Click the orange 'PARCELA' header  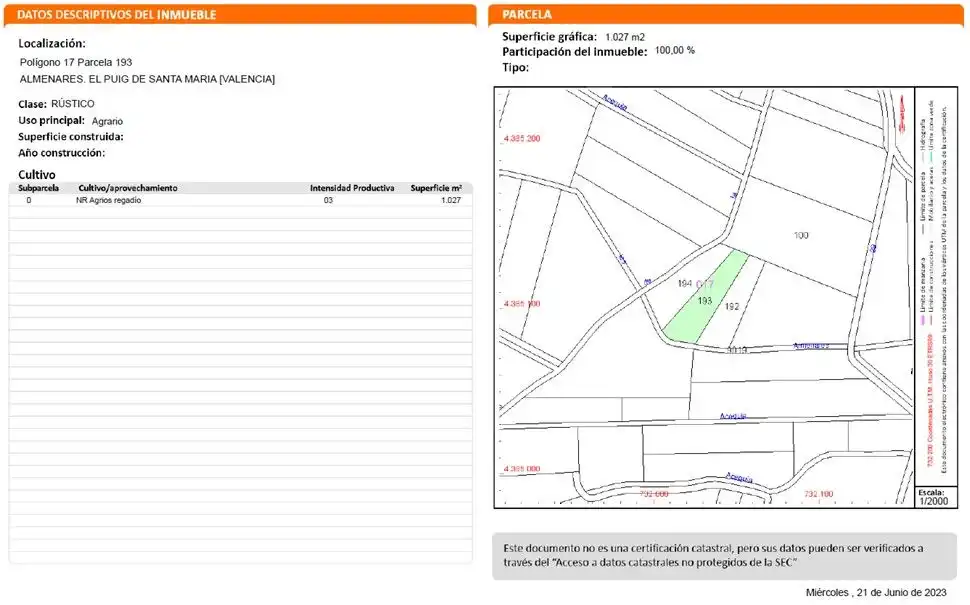point(526,15)
